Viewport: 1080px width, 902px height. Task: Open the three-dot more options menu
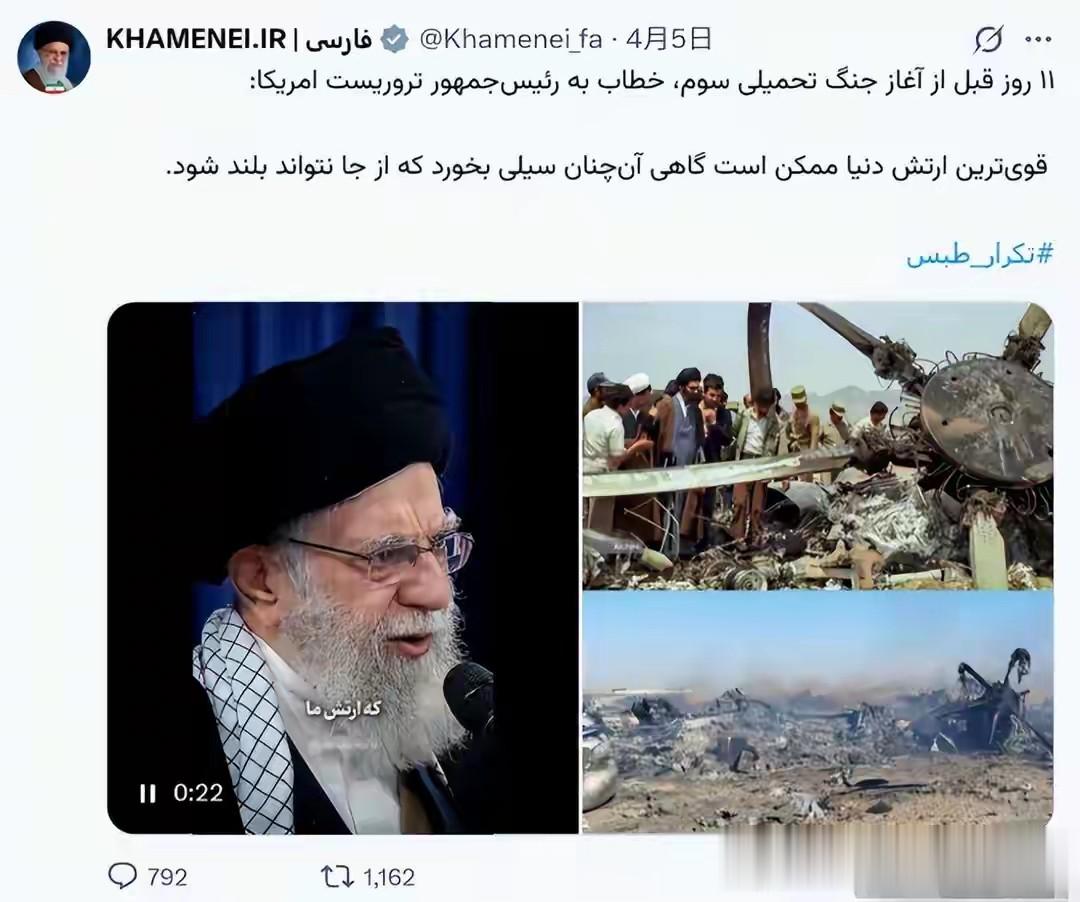[x=1038, y=40]
